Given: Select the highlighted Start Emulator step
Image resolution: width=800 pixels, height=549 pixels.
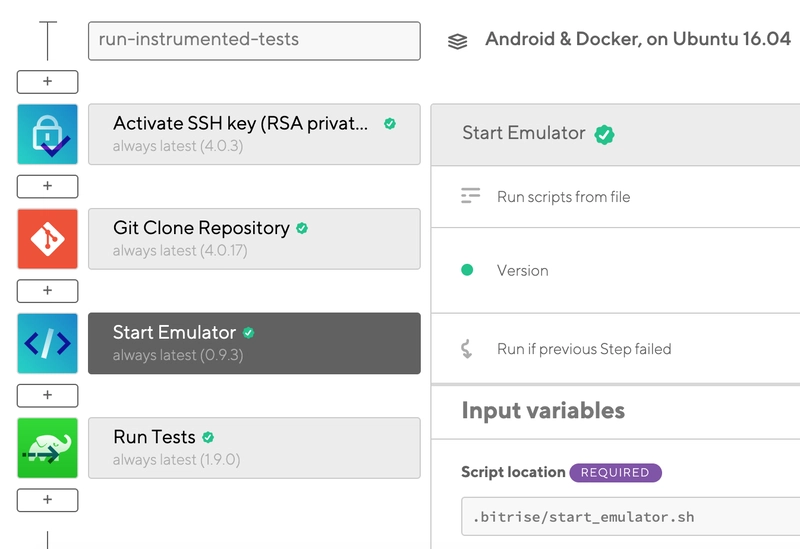Looking at the screenshot, I should 254,343.
